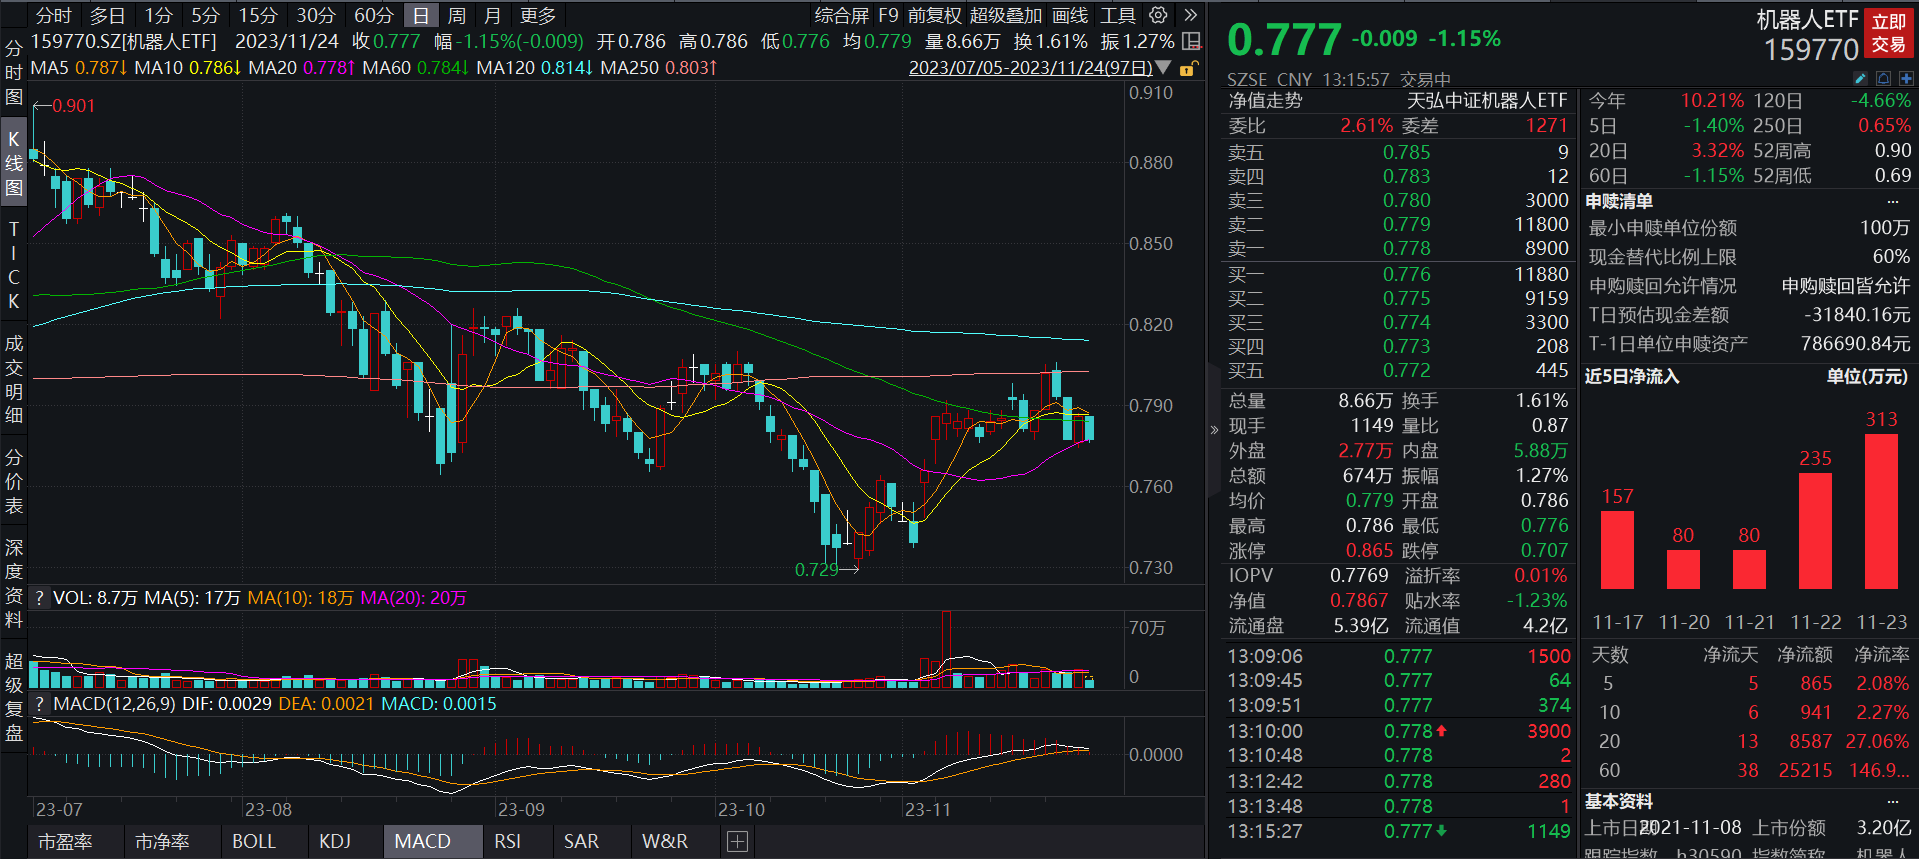The height and width of the screenshot is (859, 1919).
Task: Open 前复权 adjustment dropdown
Action: pyautogui.click(x=935, y=15)
